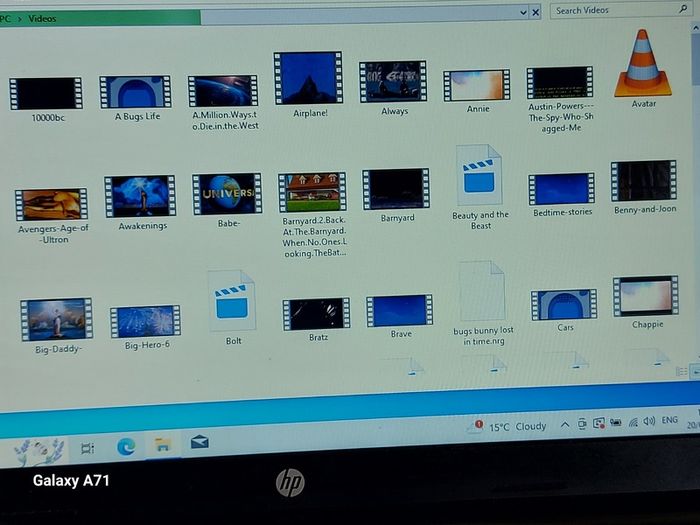Open the 15°C Cloudy weather widget
Viewport: 700px width, 525px height.
click(x=508, y=426)
